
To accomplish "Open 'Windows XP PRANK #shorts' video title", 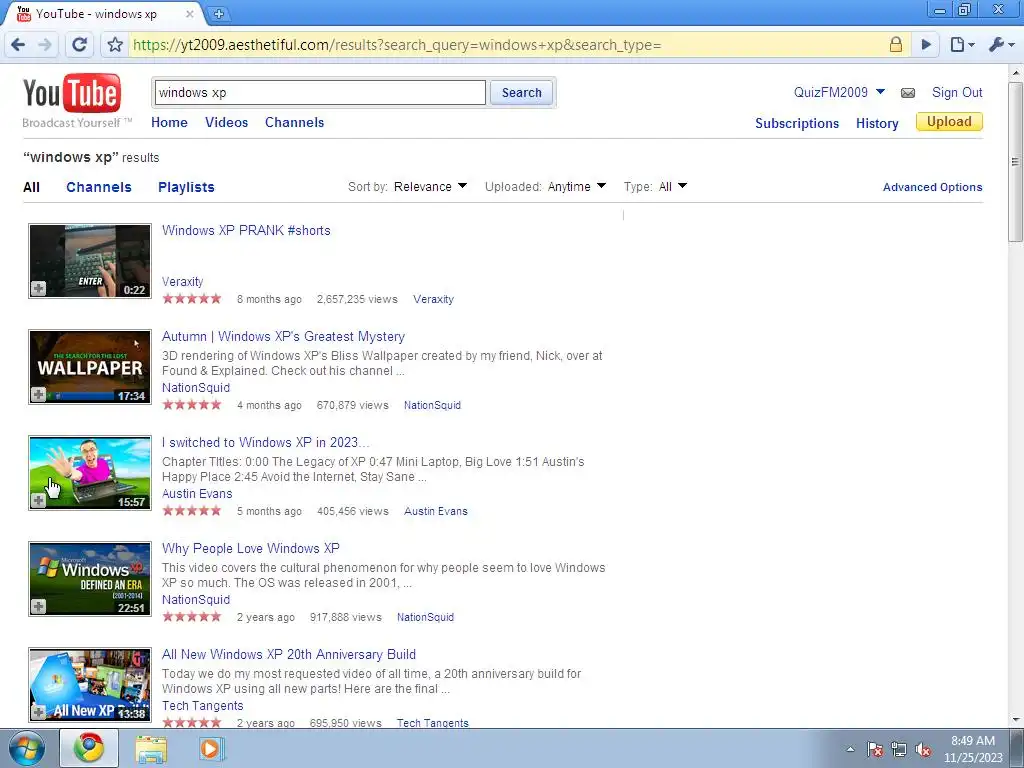I will pyautogui.click(x=246, y=230).
